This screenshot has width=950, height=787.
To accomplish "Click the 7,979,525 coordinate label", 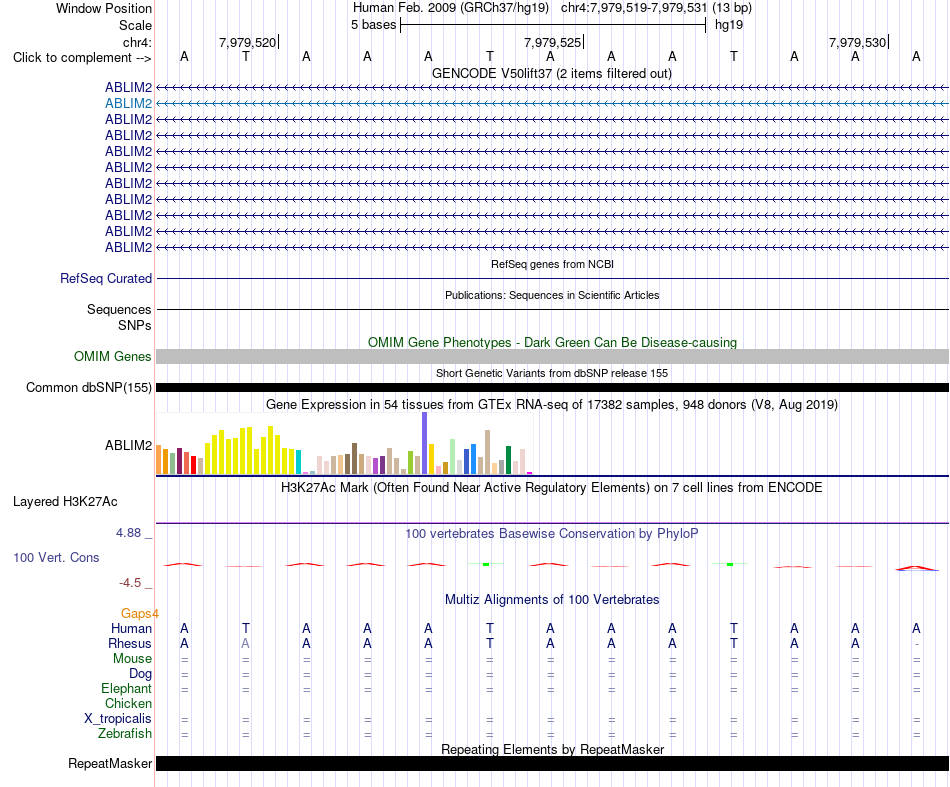I will [553, 42].
